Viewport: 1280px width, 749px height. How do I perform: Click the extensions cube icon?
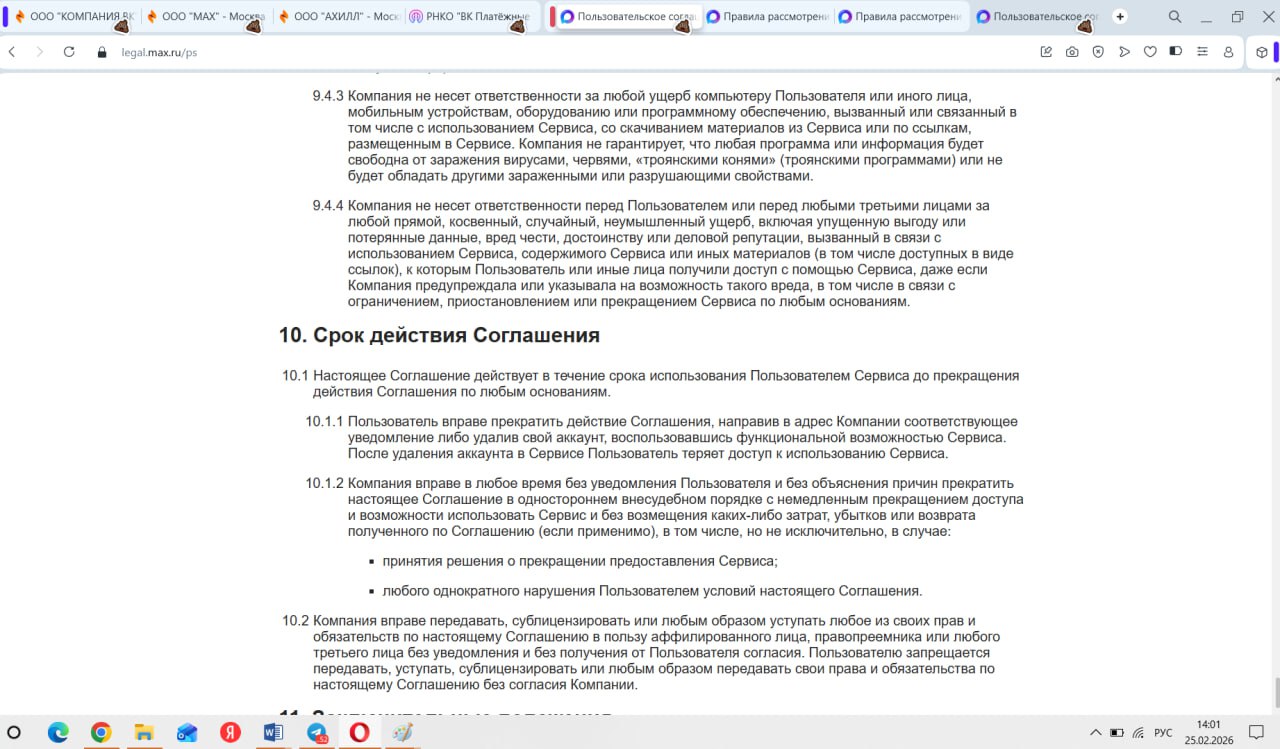tap(1262, 52)
